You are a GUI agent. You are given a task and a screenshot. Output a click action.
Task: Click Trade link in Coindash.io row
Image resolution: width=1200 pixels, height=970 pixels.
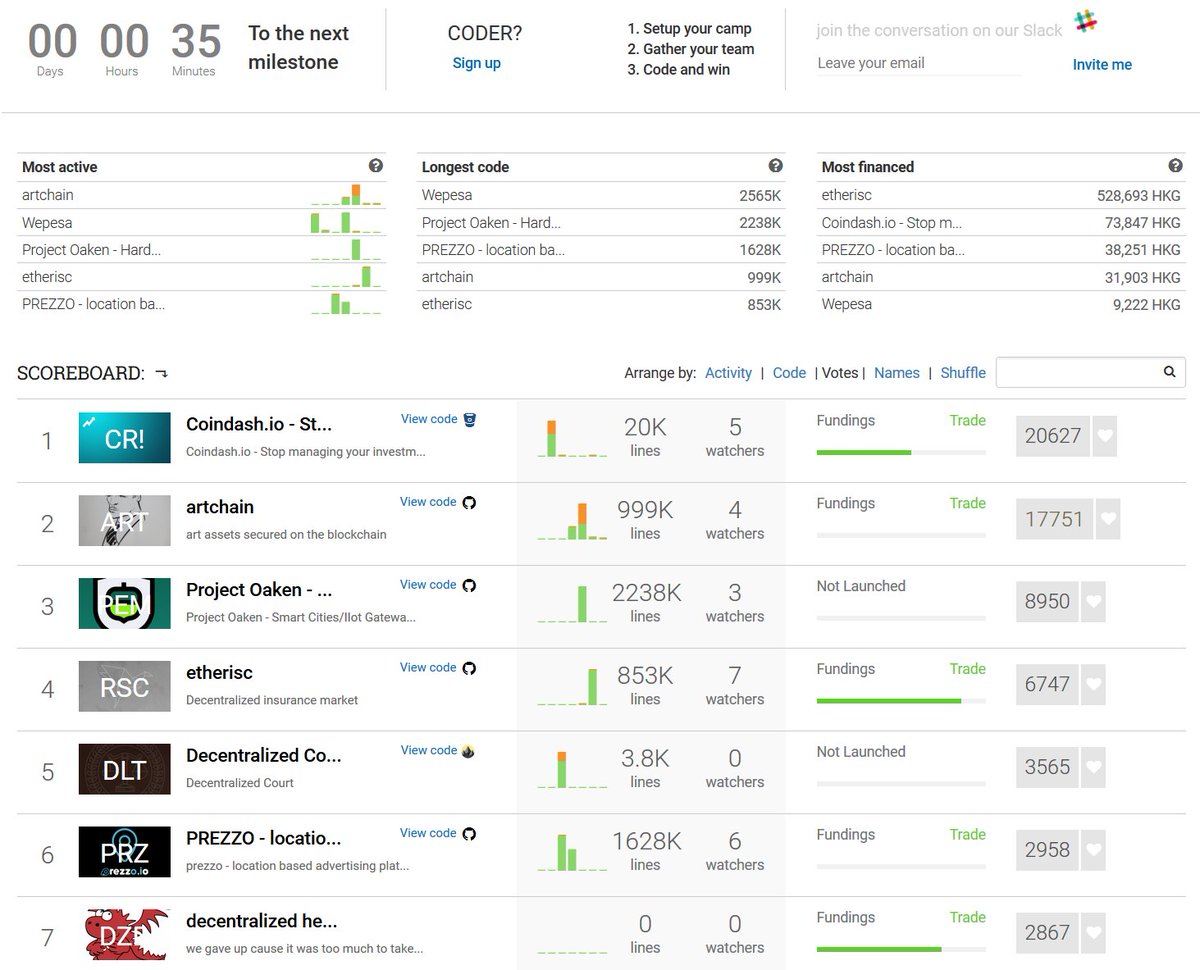pos(967,420)
